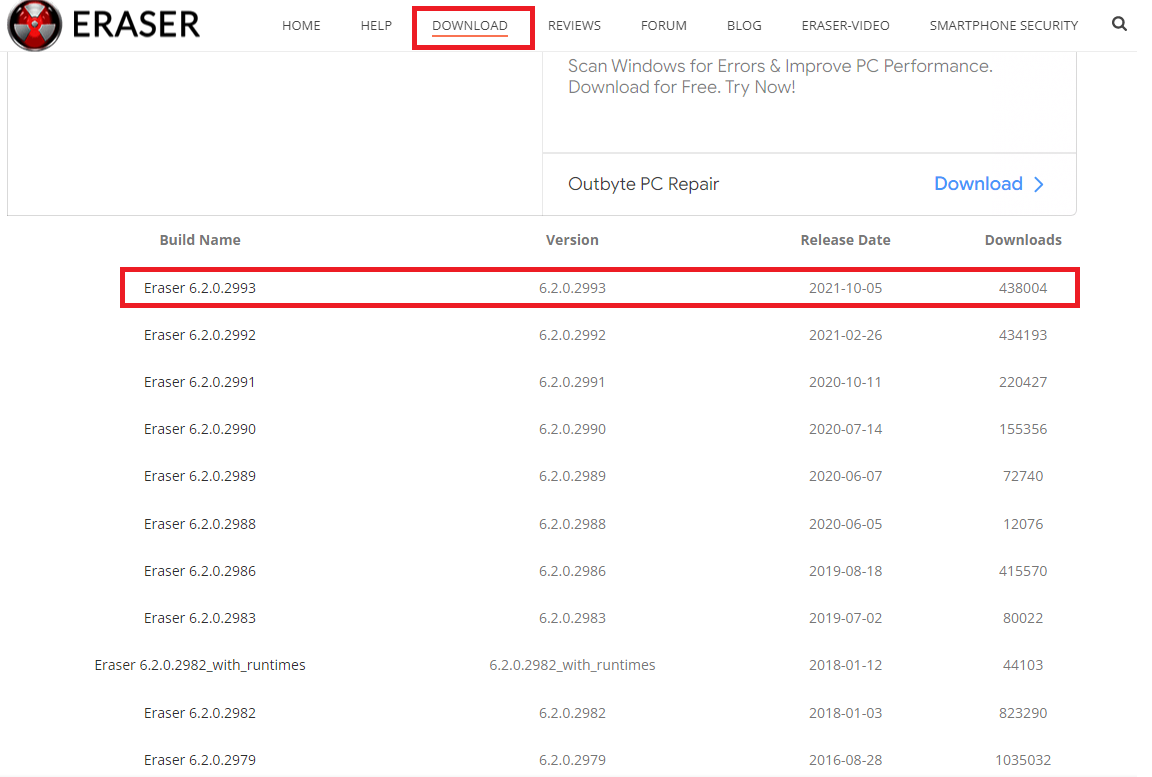
Task: Click release date 2016-08-28
Action: tap(846, 760)
